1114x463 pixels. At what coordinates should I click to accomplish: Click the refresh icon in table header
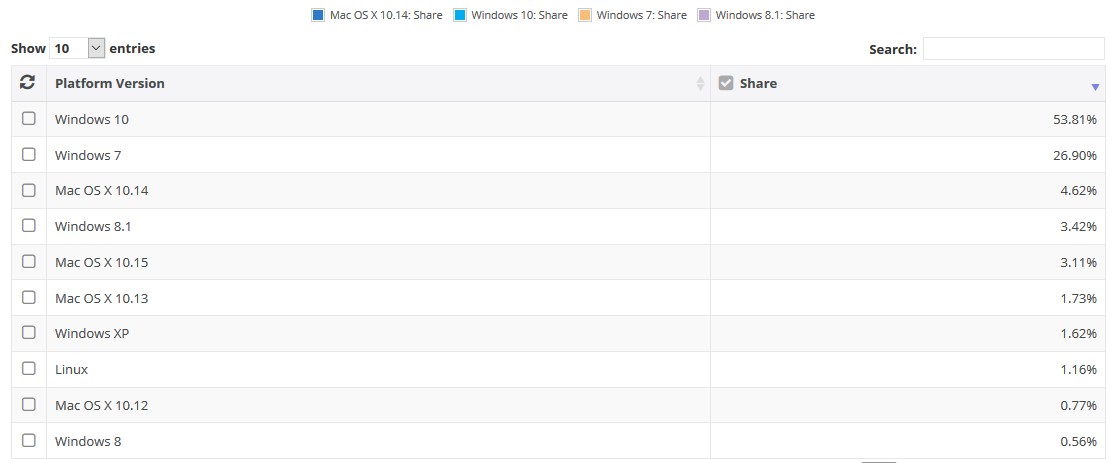click(28, 84)
